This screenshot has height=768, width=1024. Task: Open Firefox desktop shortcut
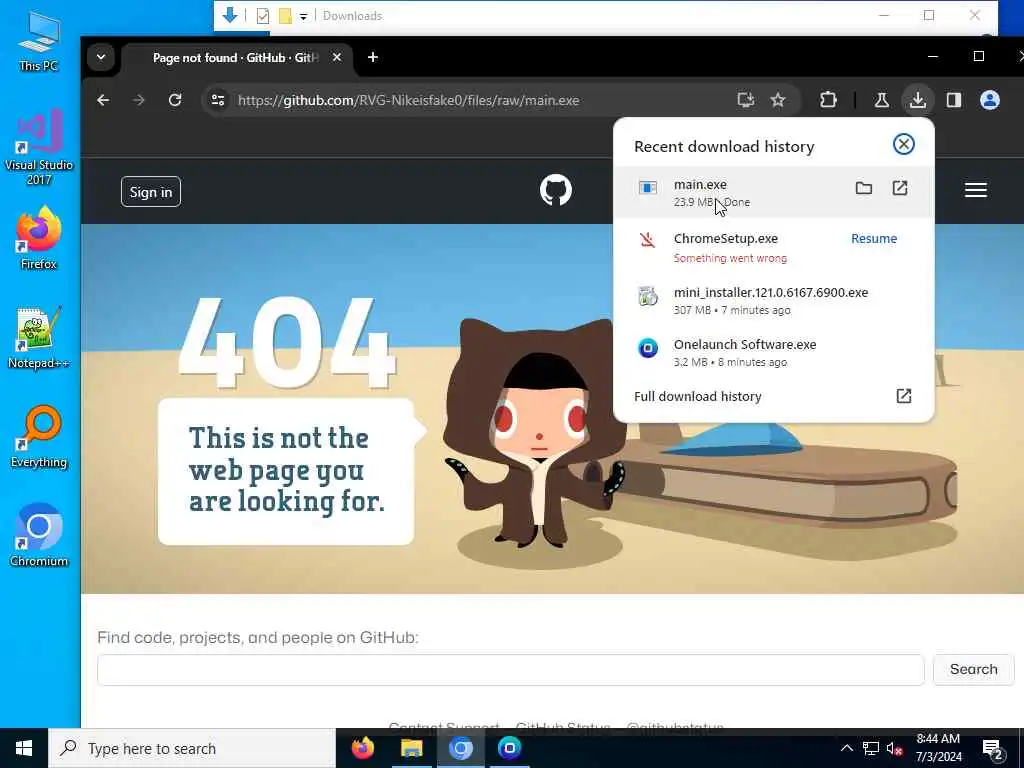tap(39, 238)
